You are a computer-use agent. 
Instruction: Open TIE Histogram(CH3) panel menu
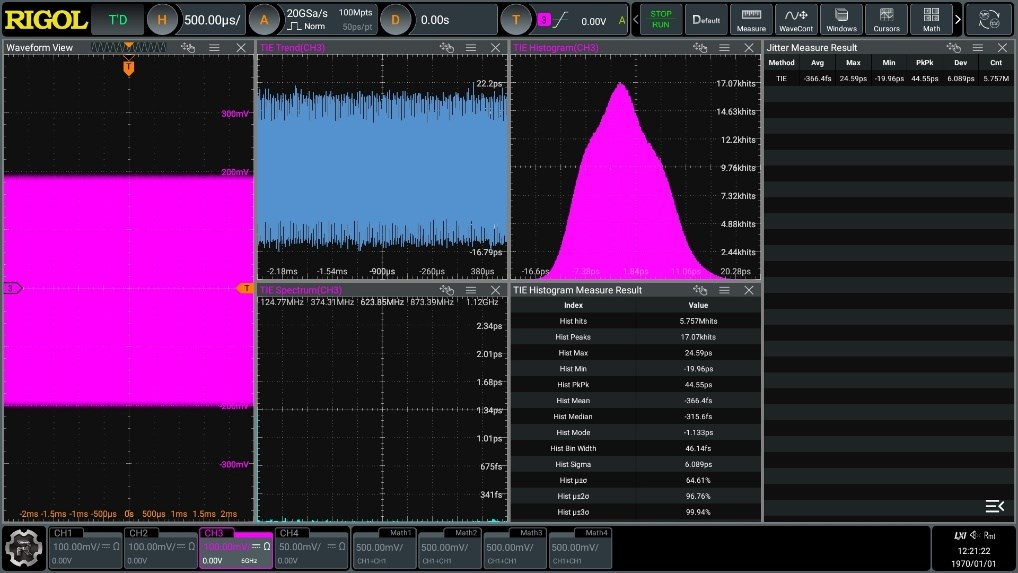(724, 47)
